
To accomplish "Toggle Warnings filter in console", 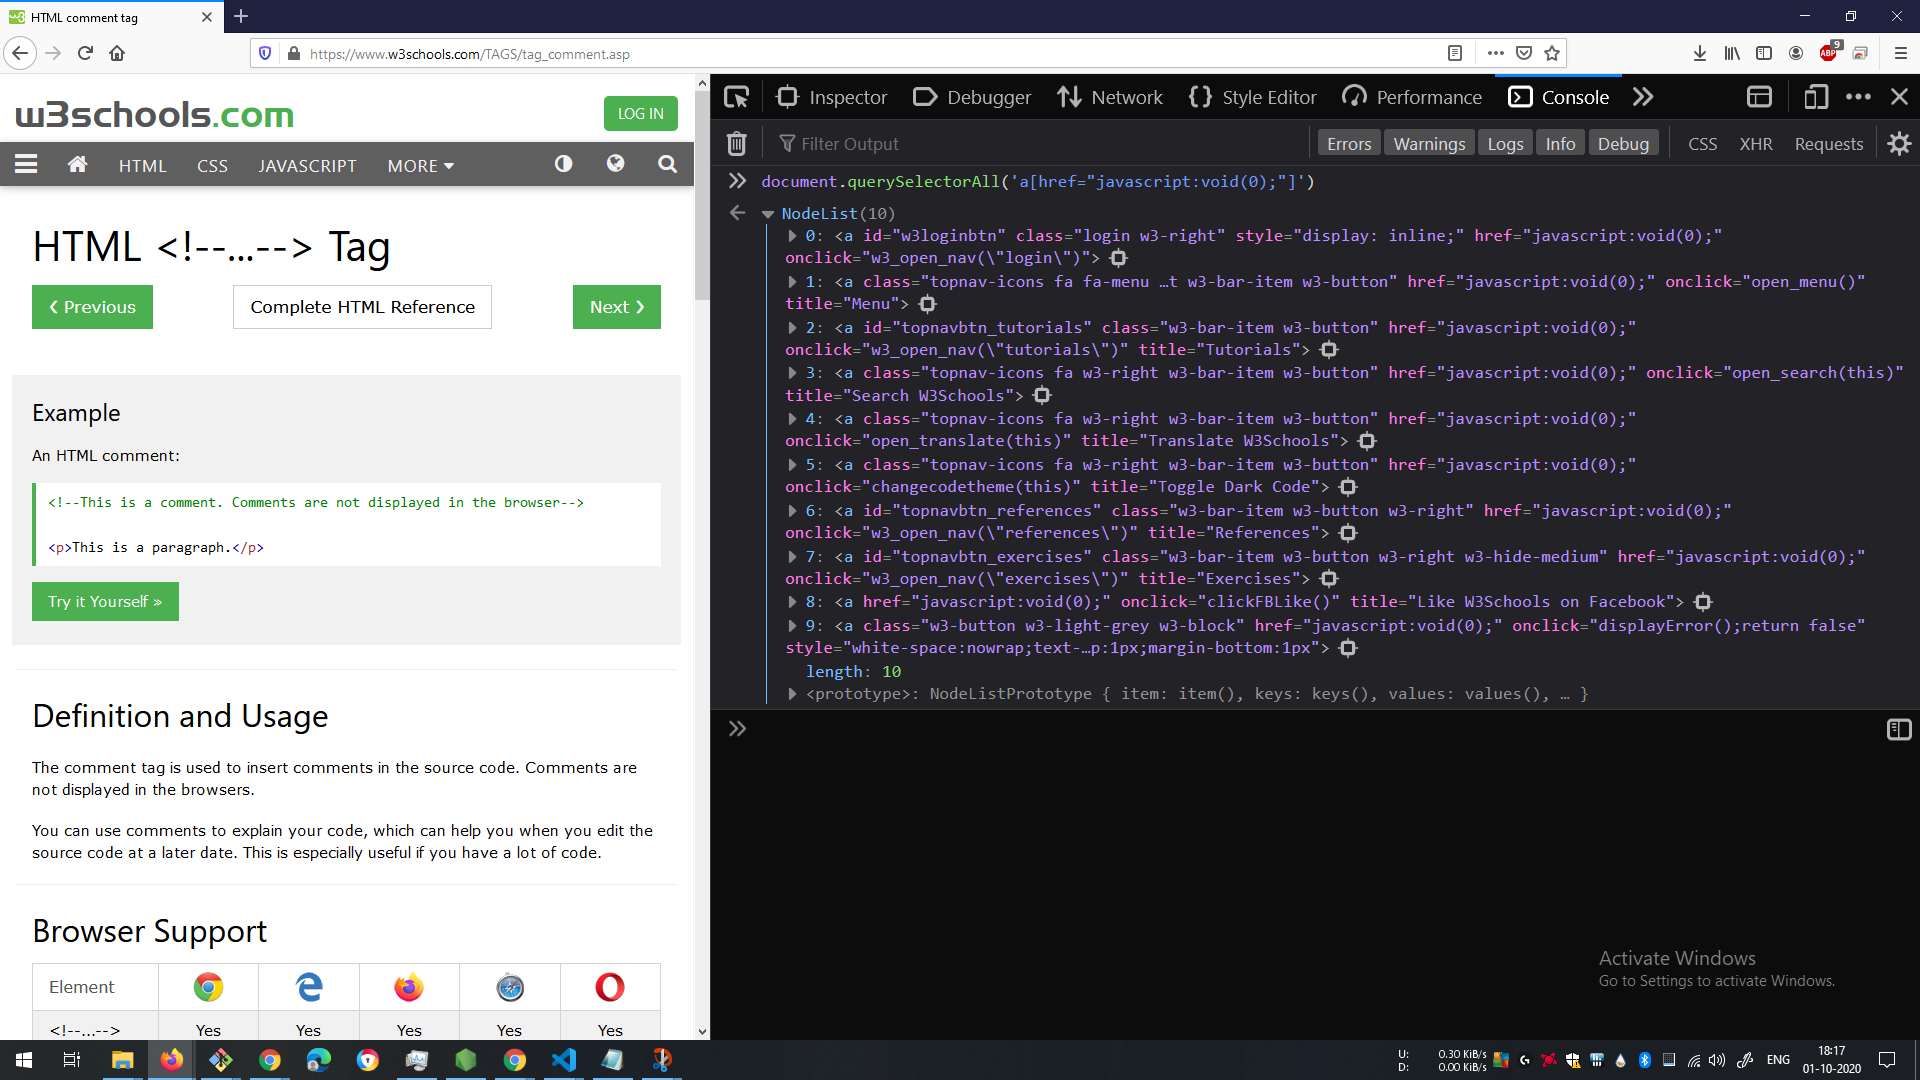I will click(x=1429, y=144).
